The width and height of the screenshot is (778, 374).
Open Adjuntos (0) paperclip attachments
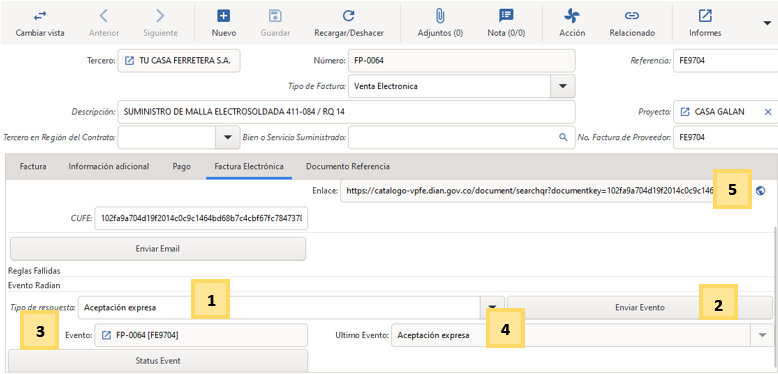point(440,16)
